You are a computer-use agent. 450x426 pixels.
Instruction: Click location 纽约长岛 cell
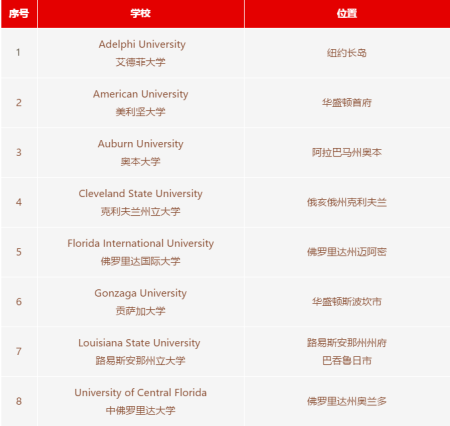pos(347,53)
